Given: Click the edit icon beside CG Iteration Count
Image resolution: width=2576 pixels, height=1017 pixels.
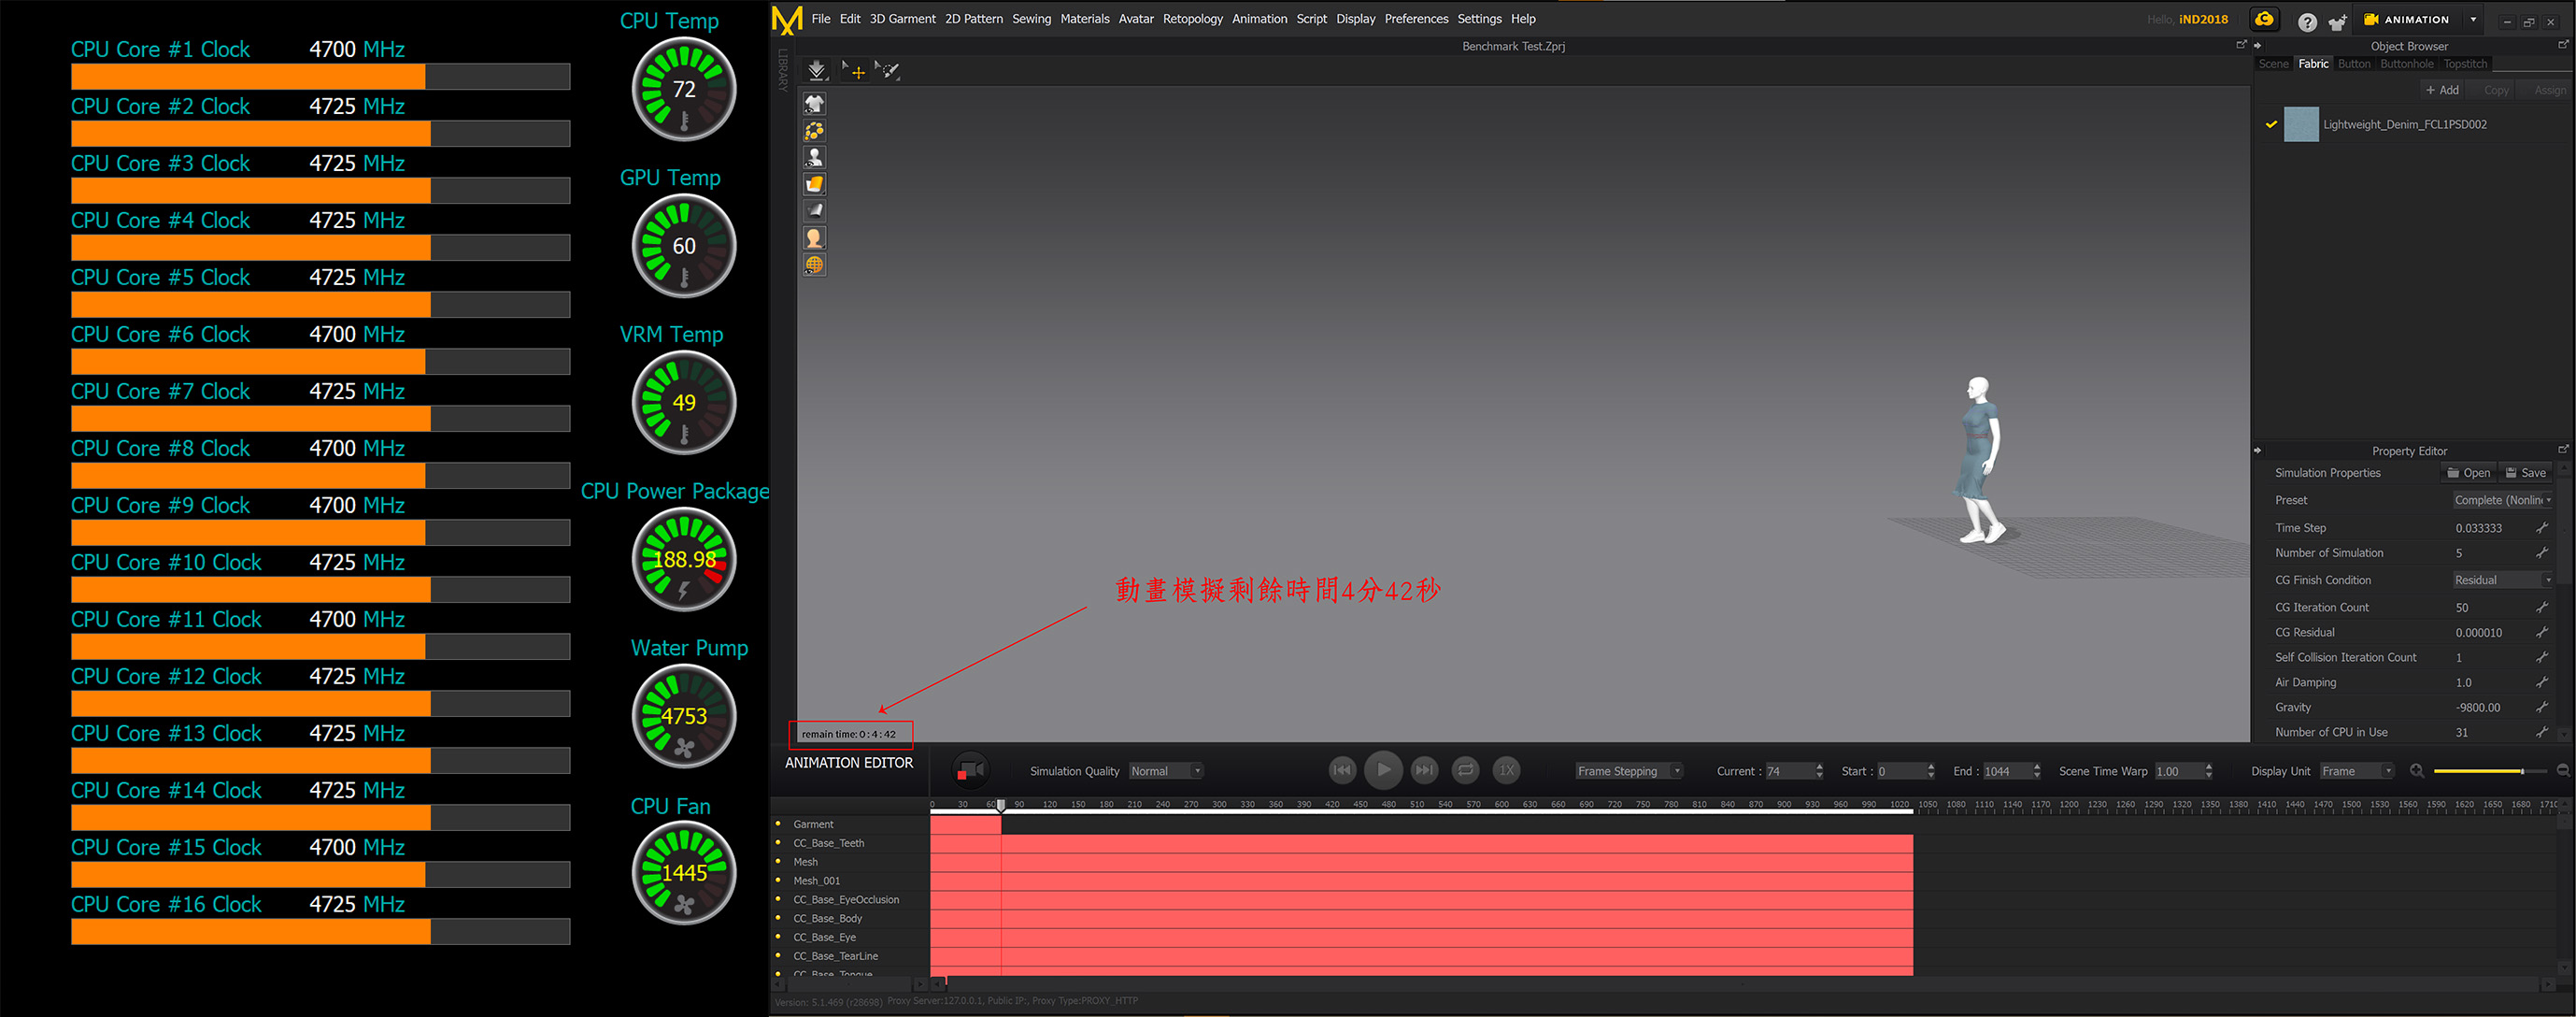Looking at the screenshot, I should pos(2541,606).
